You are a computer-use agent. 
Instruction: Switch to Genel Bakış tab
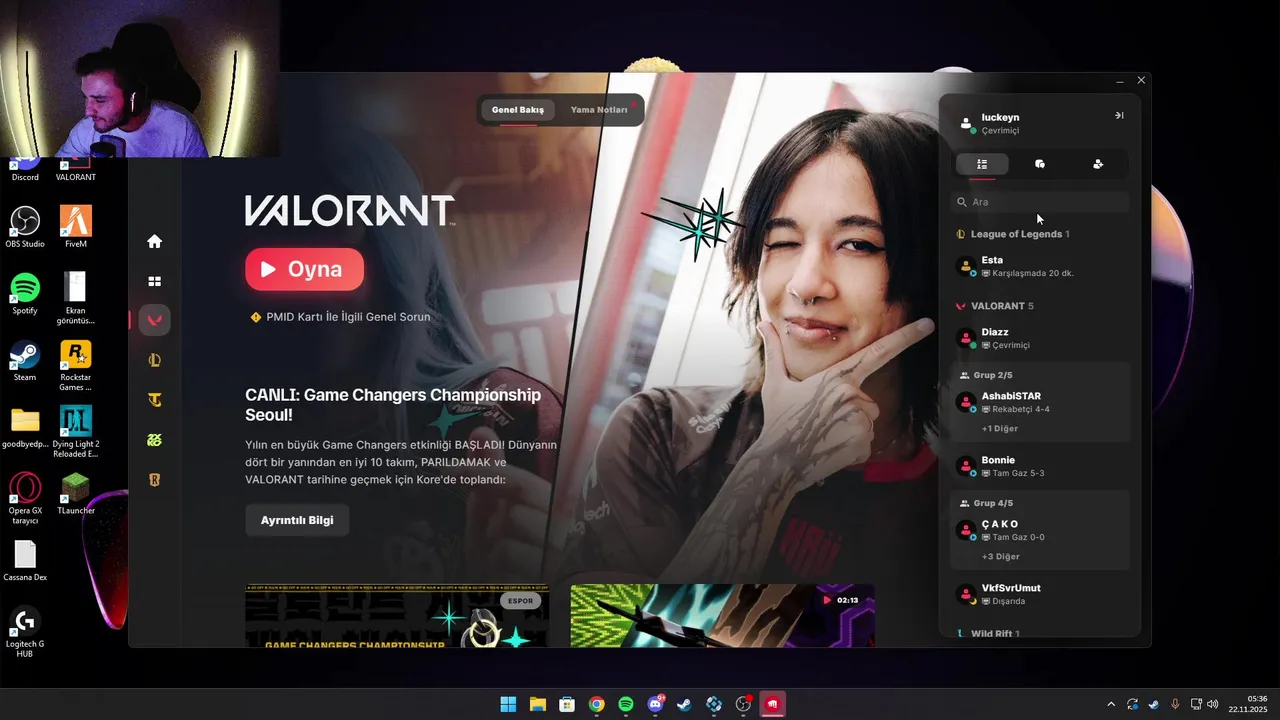click(518, 110)
